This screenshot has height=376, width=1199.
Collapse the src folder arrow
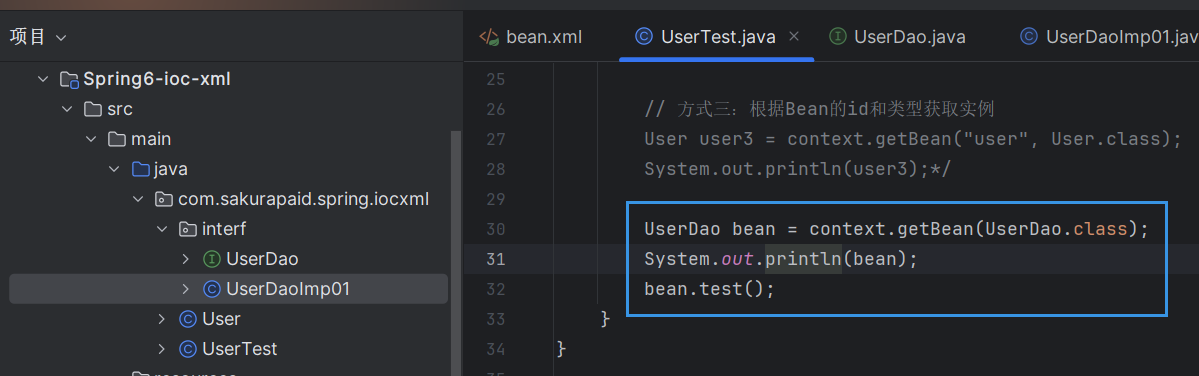click(x=67, y=109)
